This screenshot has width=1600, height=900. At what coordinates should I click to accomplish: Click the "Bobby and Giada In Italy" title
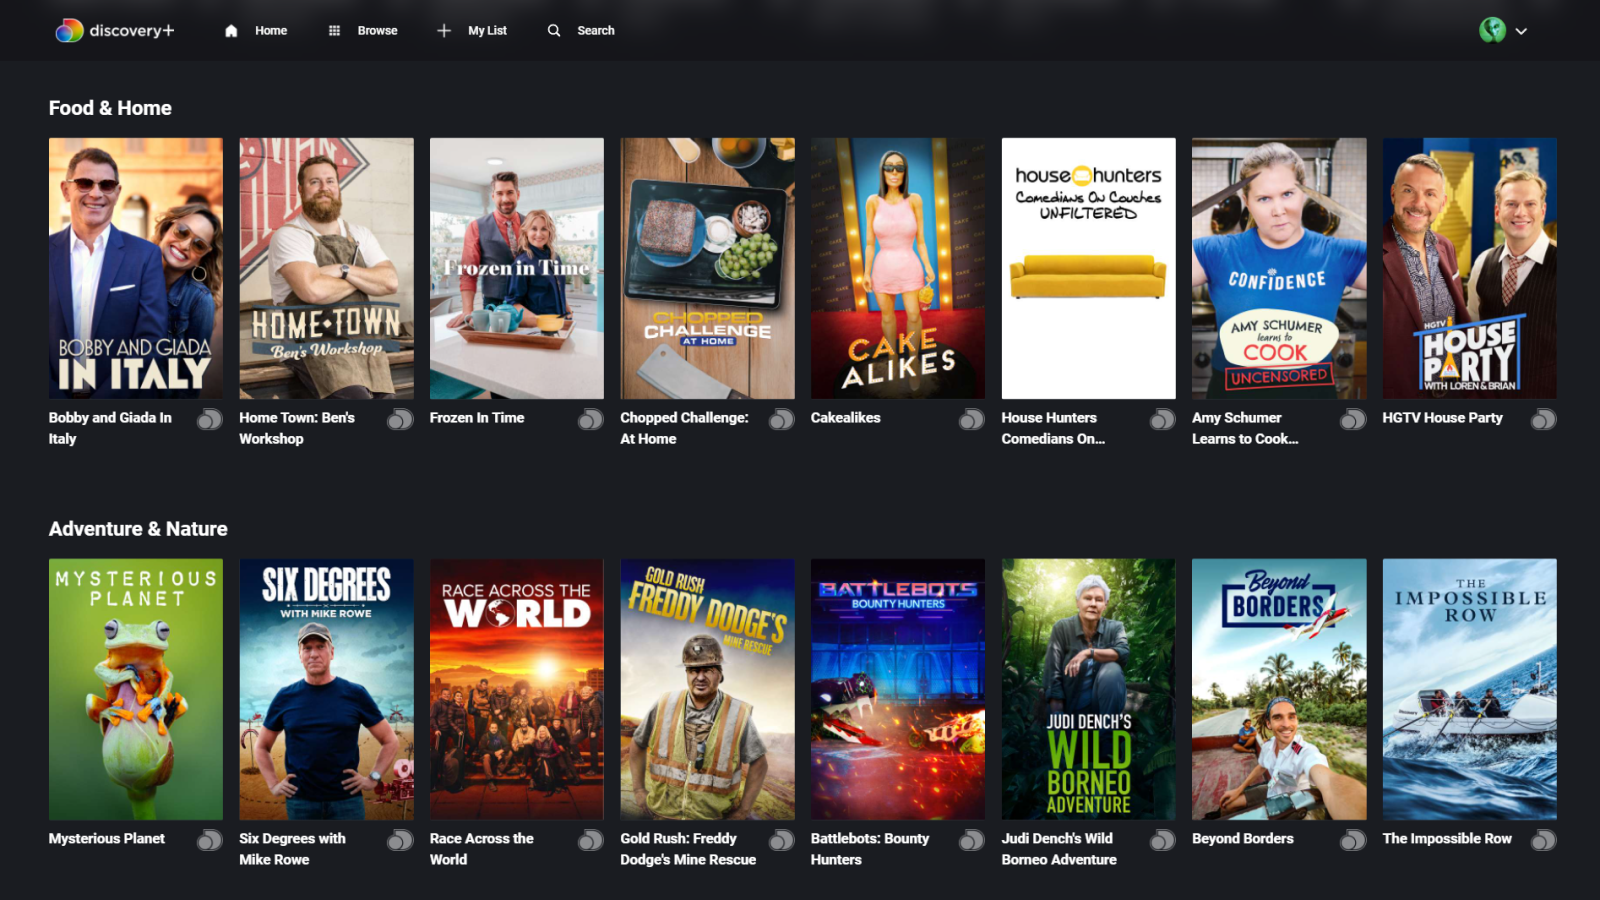pyautogui.click(x=110, y=428)
